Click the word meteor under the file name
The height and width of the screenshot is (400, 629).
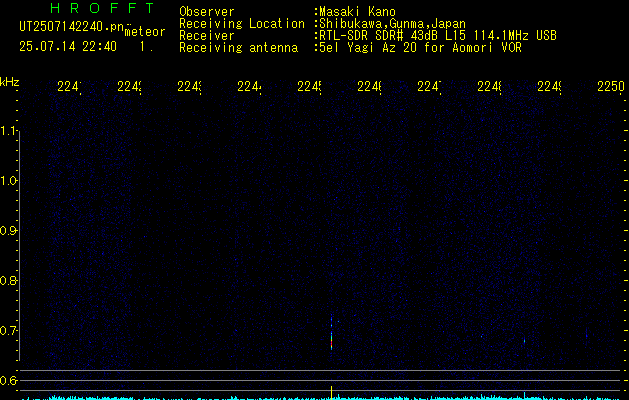[145, 32]
